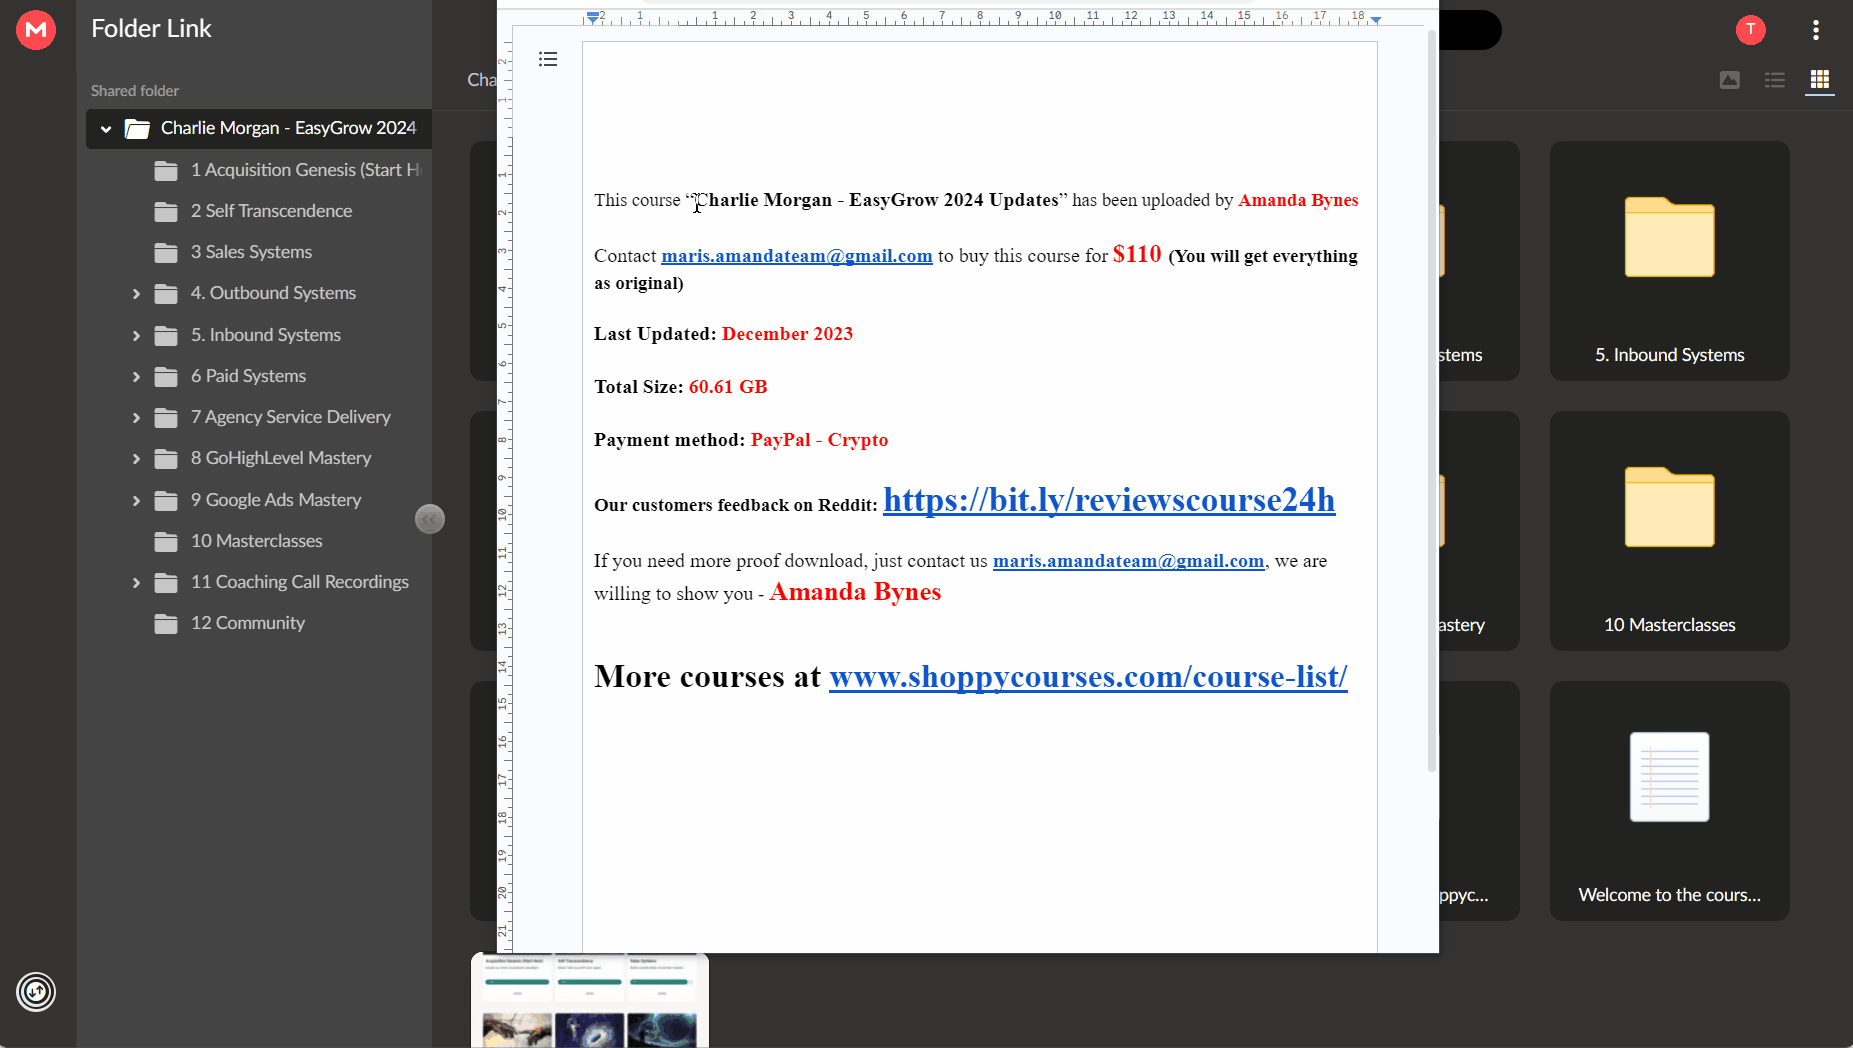
Task: Click the right indent marker on the ruler
Action: click(1376, 19)
